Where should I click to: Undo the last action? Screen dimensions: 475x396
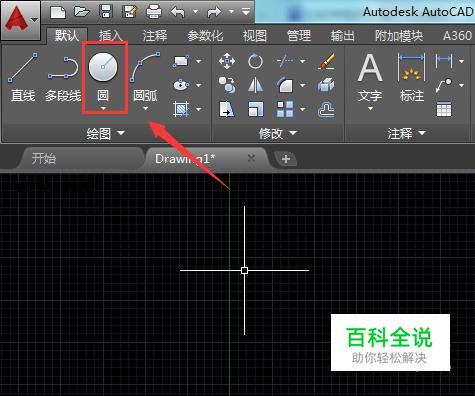point(178,12)
